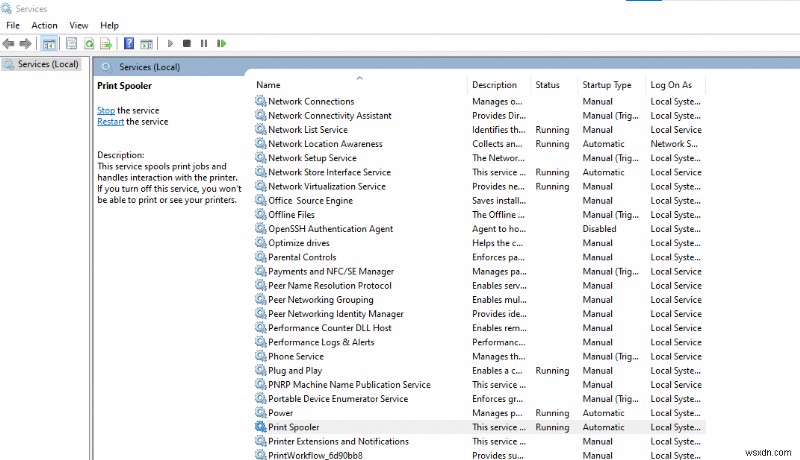
Task: Click the Export List toolbar icon
Action: point(106,44)
